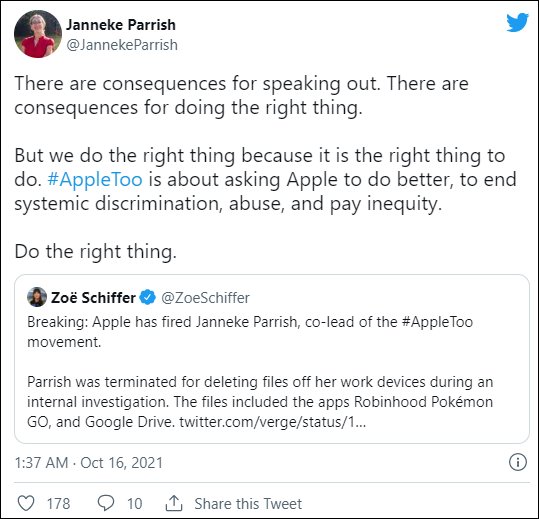Open the tweet info circle icon
Image resolution: width=539 pixels, height=519 pixels.
coord(517,462)
